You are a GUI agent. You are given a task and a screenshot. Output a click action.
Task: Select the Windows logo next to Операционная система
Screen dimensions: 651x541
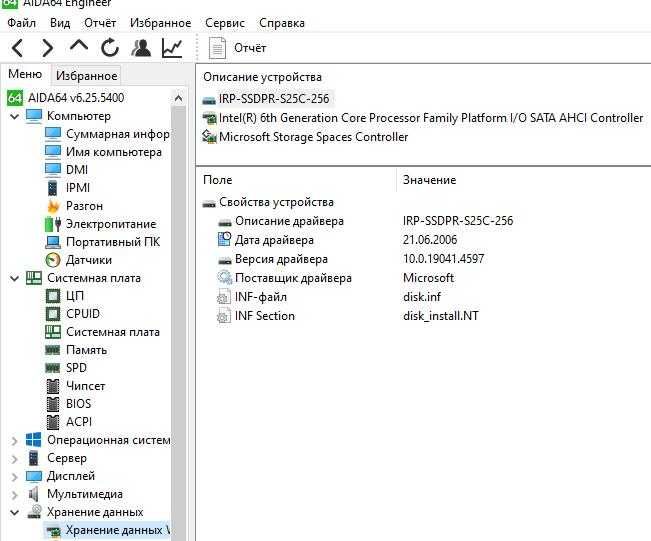point(34,440)
